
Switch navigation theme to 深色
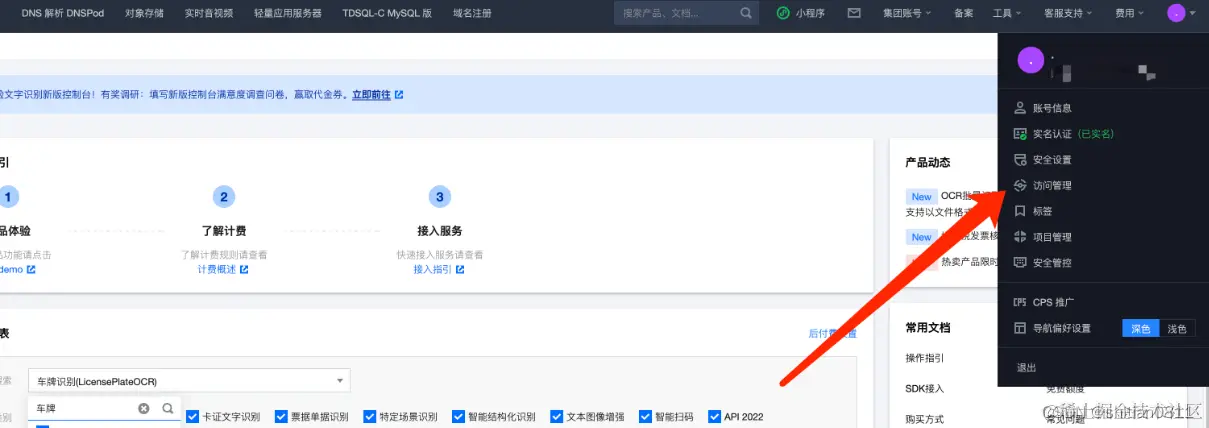pyautogui.click(x=1140, y=328)
